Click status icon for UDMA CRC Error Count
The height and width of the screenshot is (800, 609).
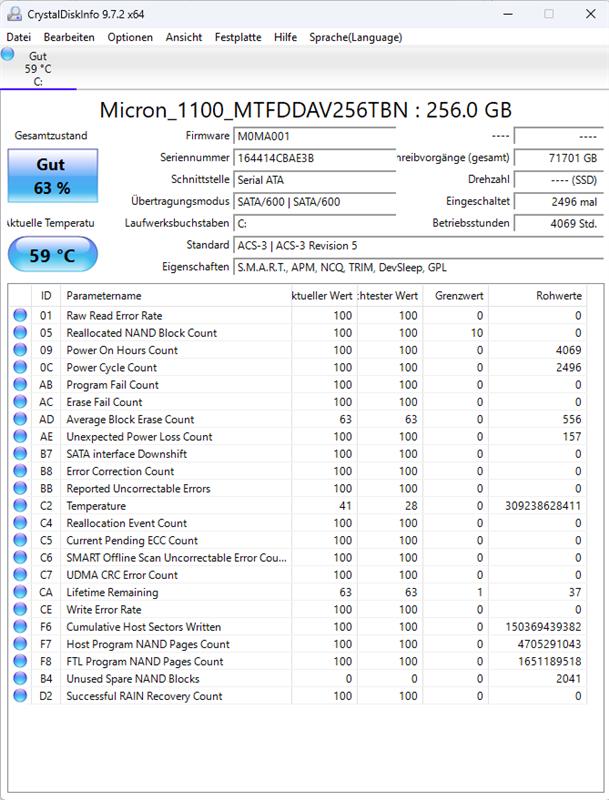[20, 575]
